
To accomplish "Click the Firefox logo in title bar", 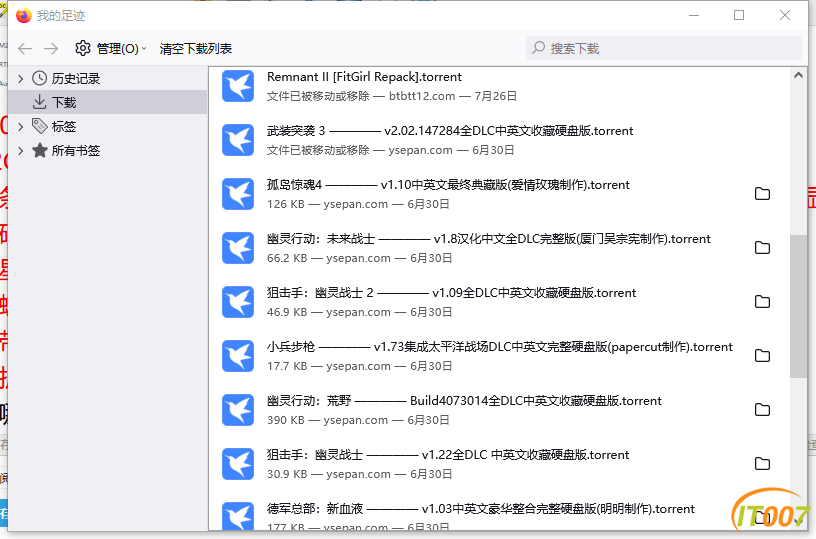I will click(24, 16).
